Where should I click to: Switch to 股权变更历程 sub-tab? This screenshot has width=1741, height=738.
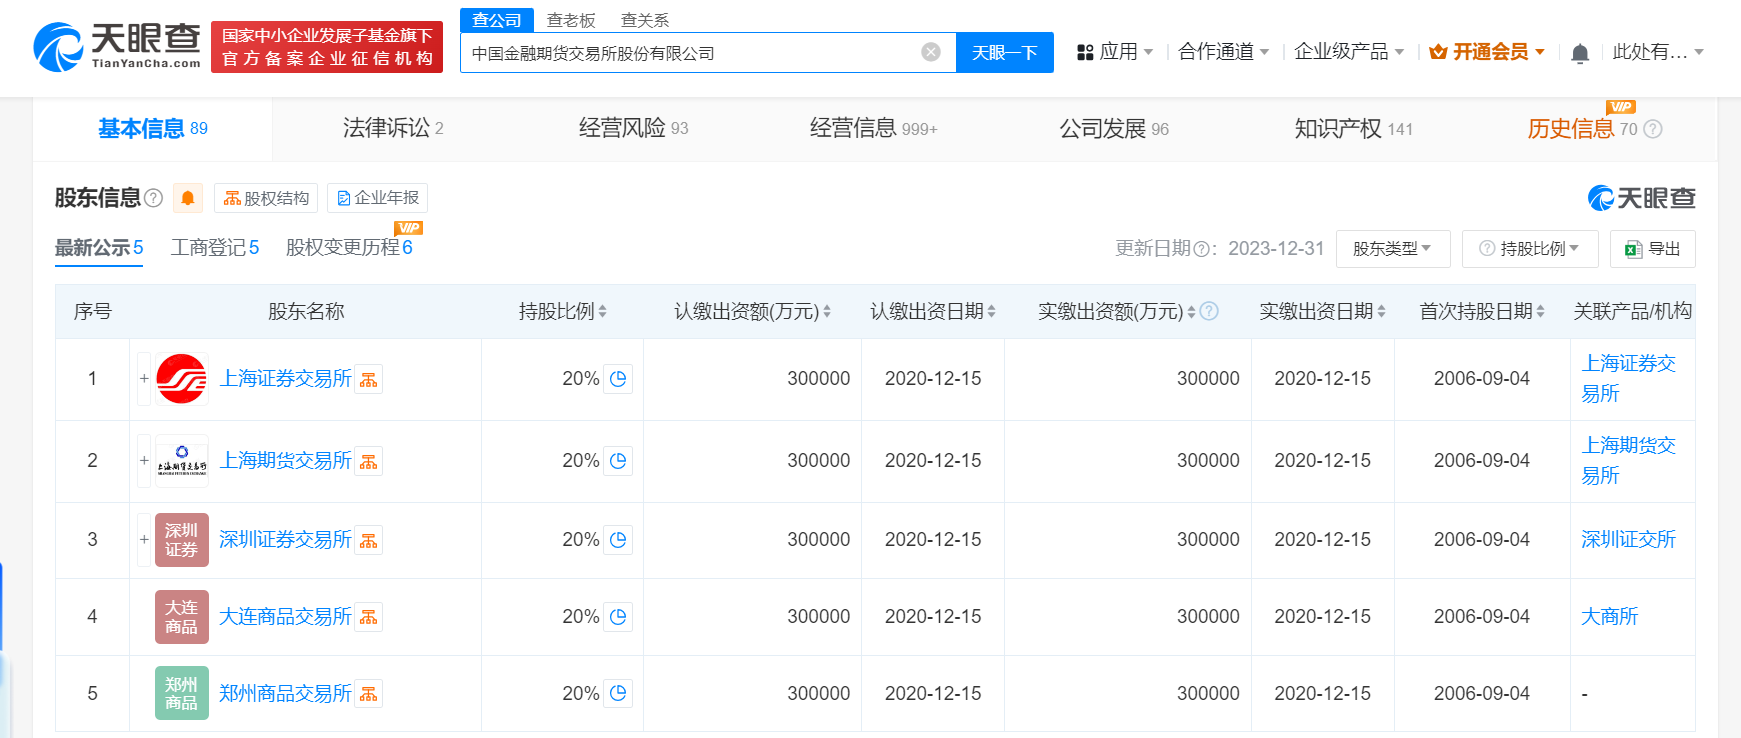click(x=349, y=247)
